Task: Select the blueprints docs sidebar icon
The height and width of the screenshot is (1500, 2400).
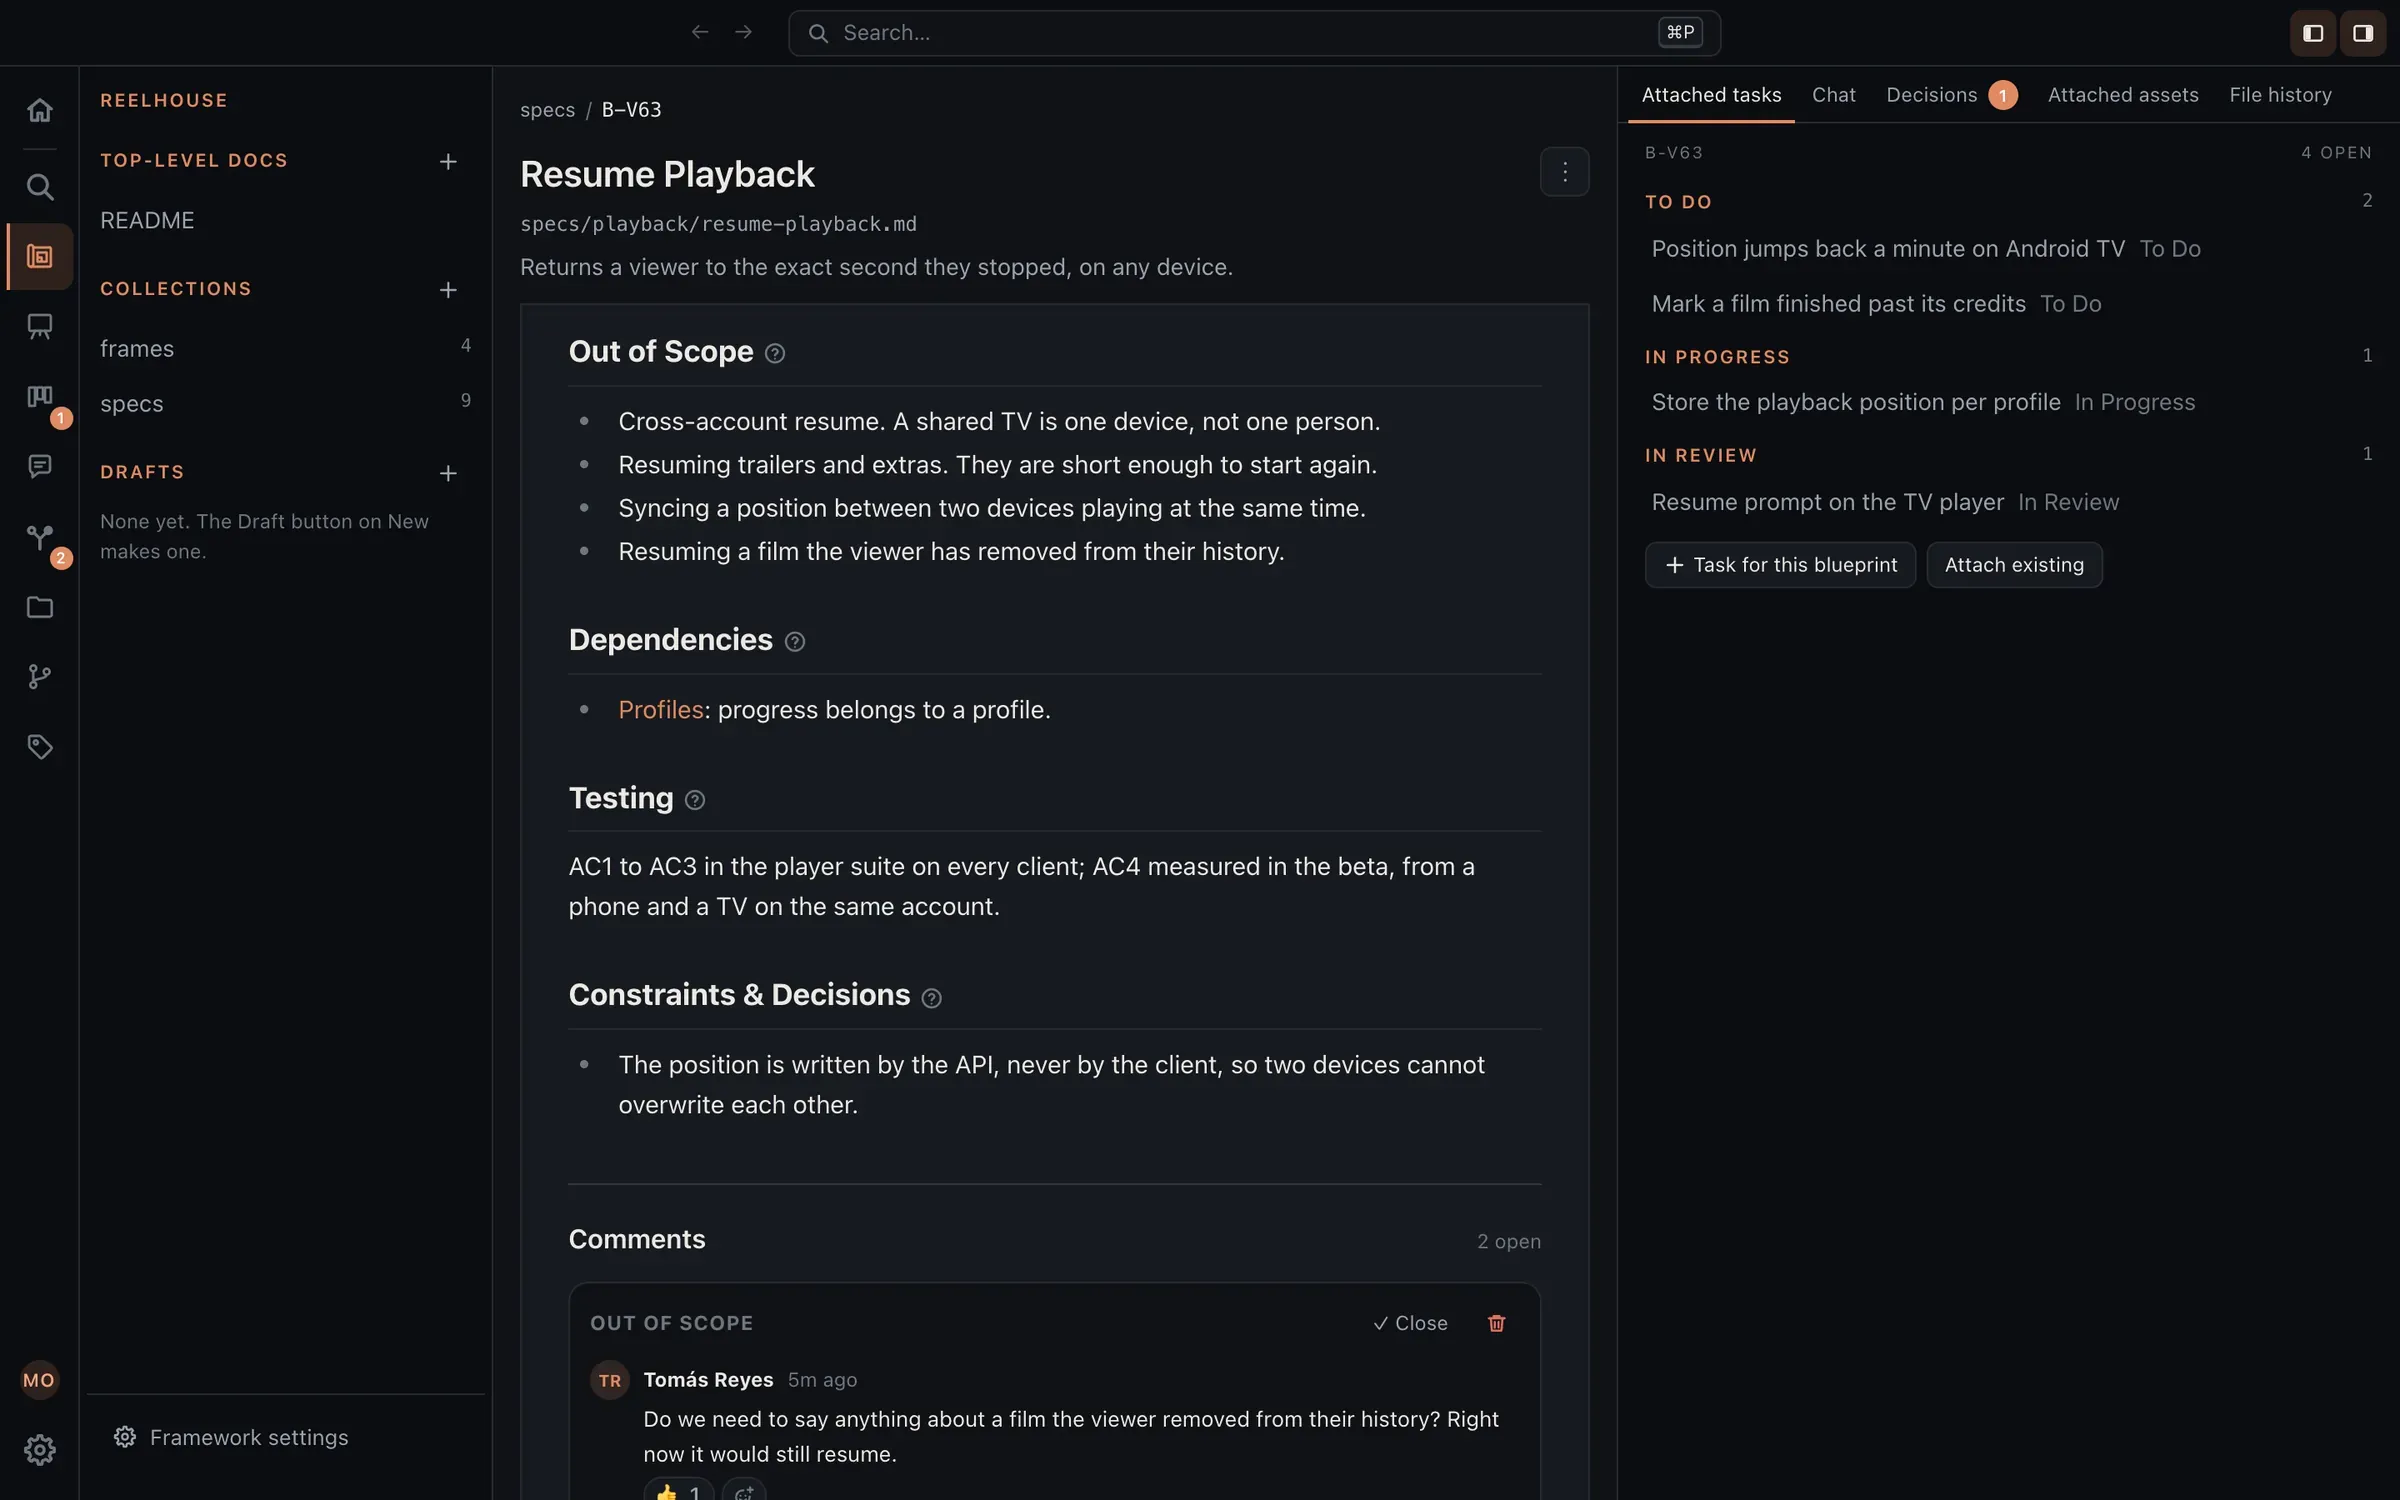Action: (x=40, y=257)
